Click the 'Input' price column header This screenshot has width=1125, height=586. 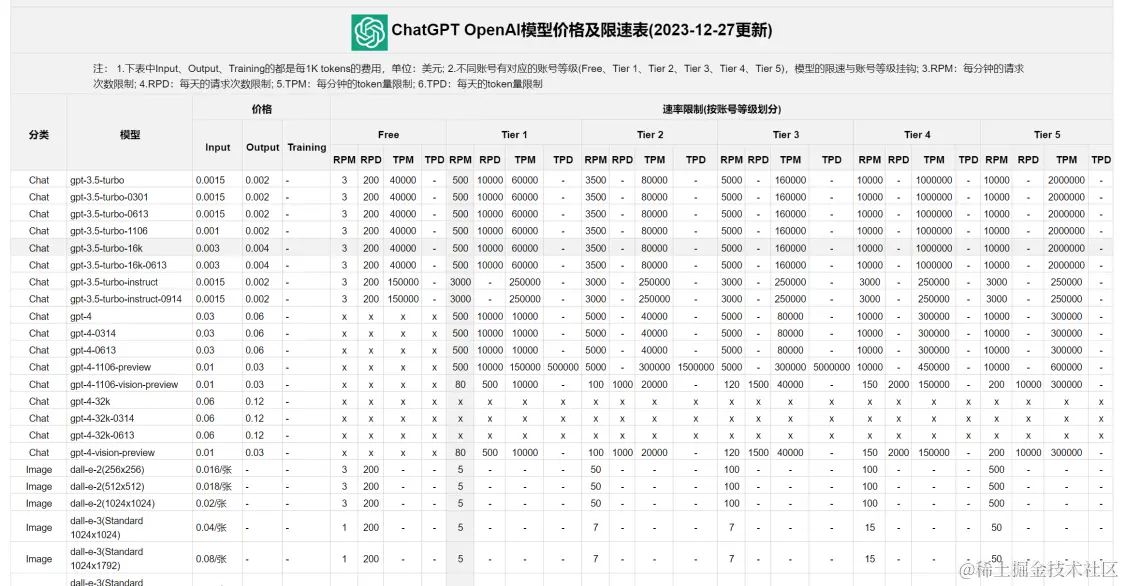coord(217,147)
